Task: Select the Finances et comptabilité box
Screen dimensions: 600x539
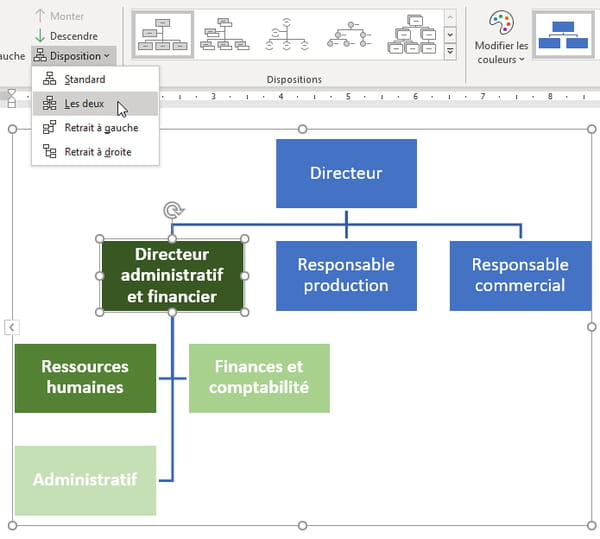Action: (259, 378)
